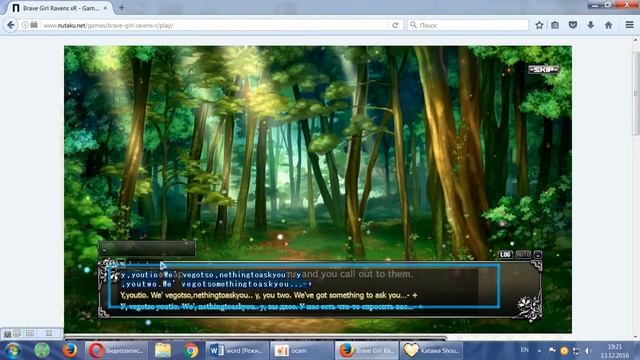The image size is (640, 360).
Task: Click the EN language indicator
Action: (524, 350)
